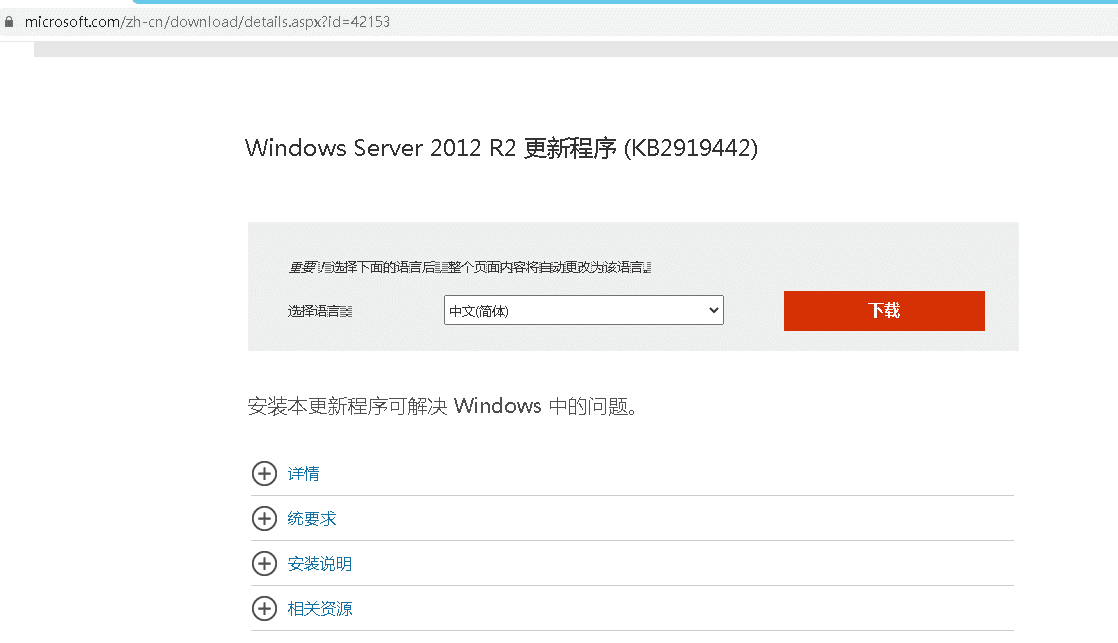Click the 选择语言 label

[320, 311]
